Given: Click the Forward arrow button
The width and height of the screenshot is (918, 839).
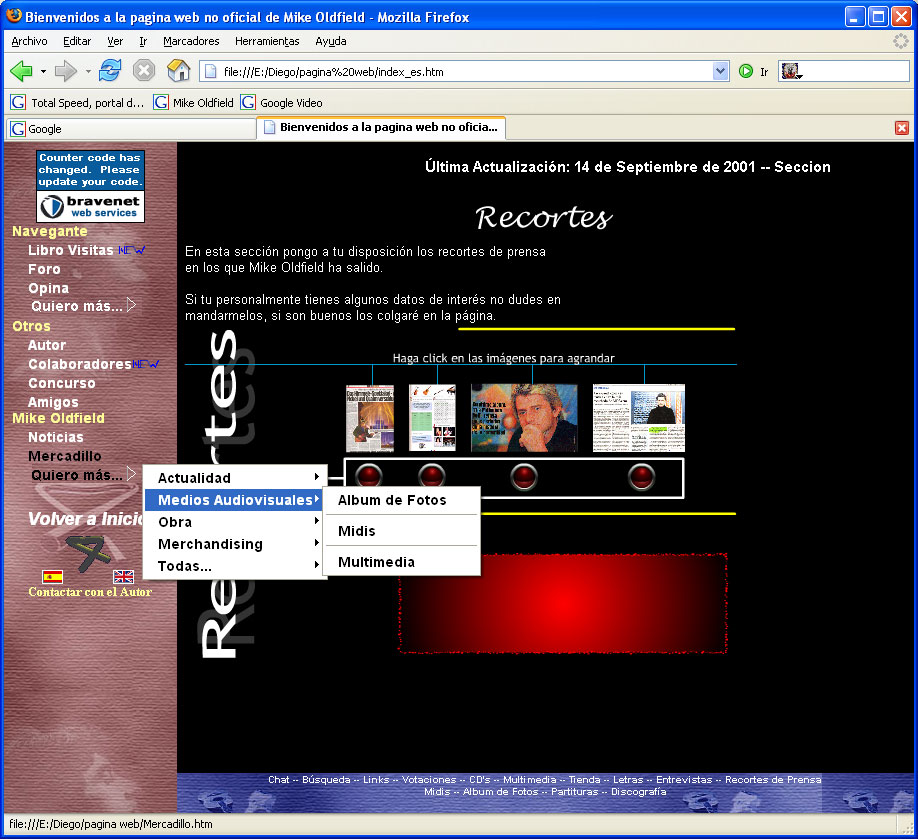Looking at the screenshot, I should point(66,71).
